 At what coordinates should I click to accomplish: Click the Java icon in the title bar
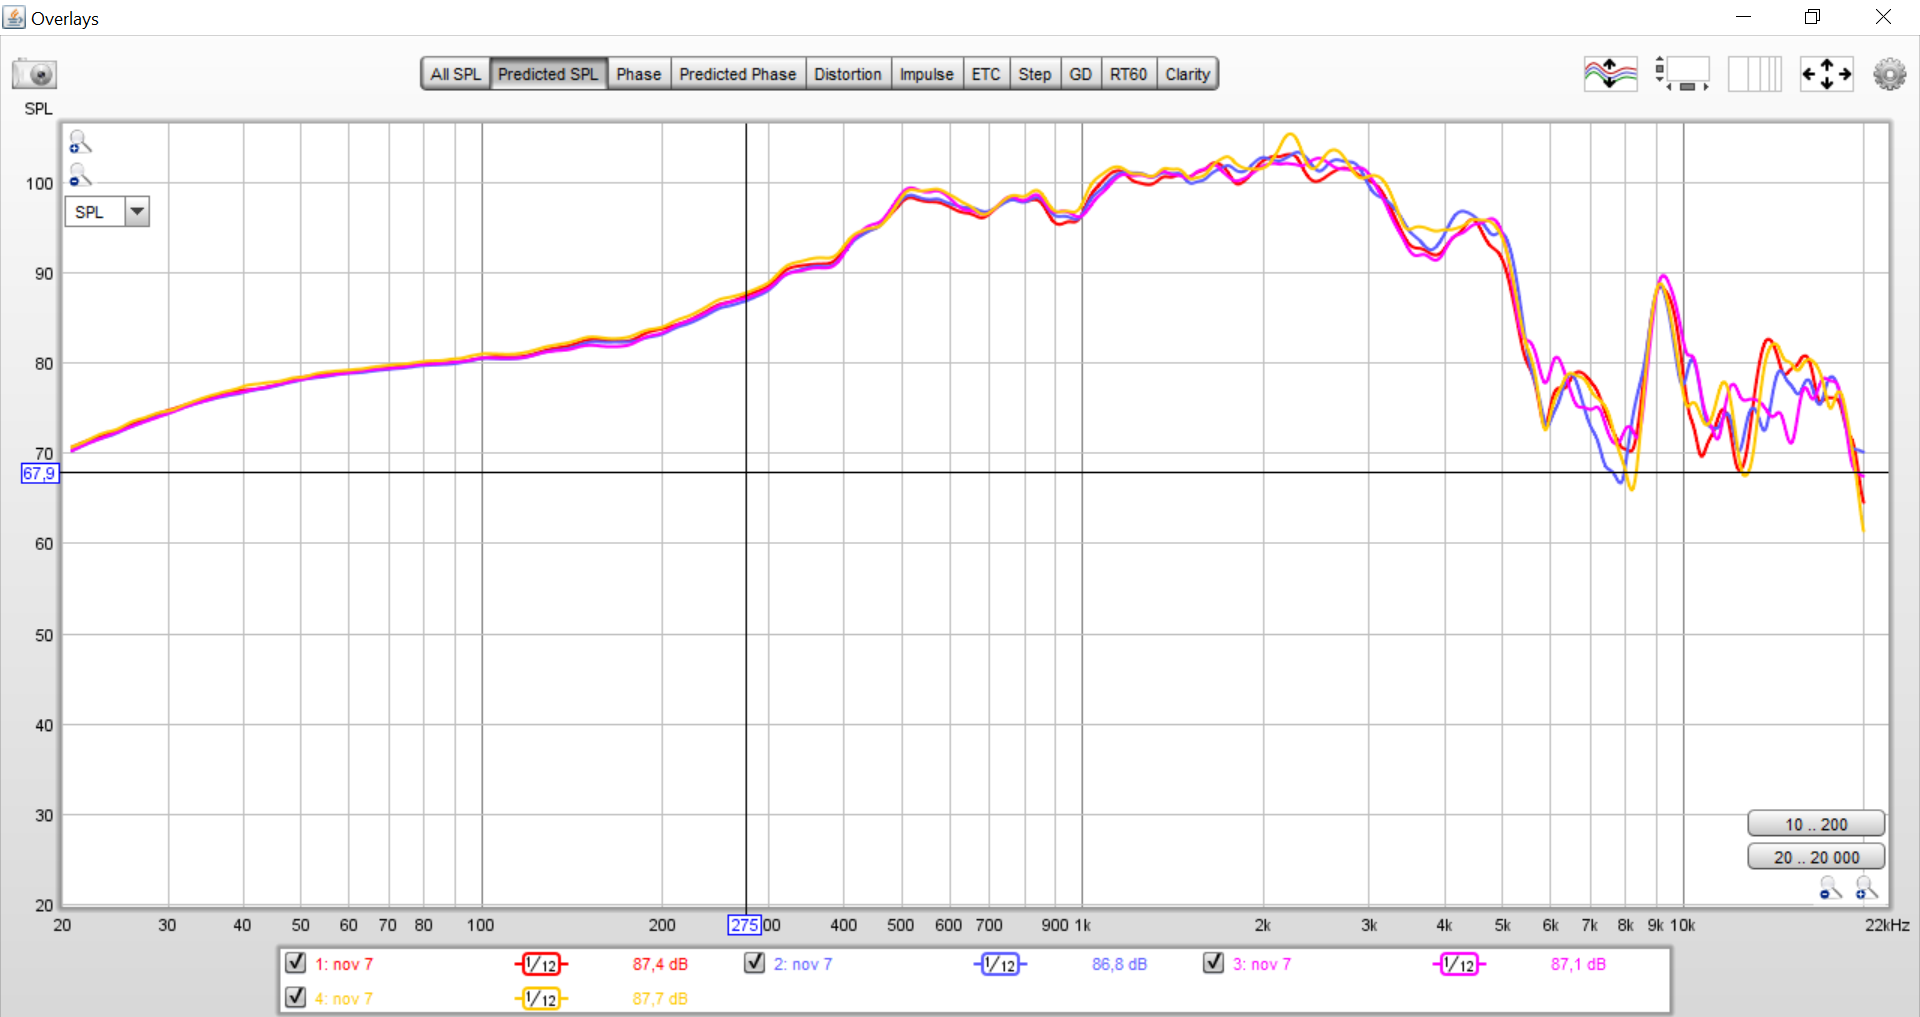[14, 17]
